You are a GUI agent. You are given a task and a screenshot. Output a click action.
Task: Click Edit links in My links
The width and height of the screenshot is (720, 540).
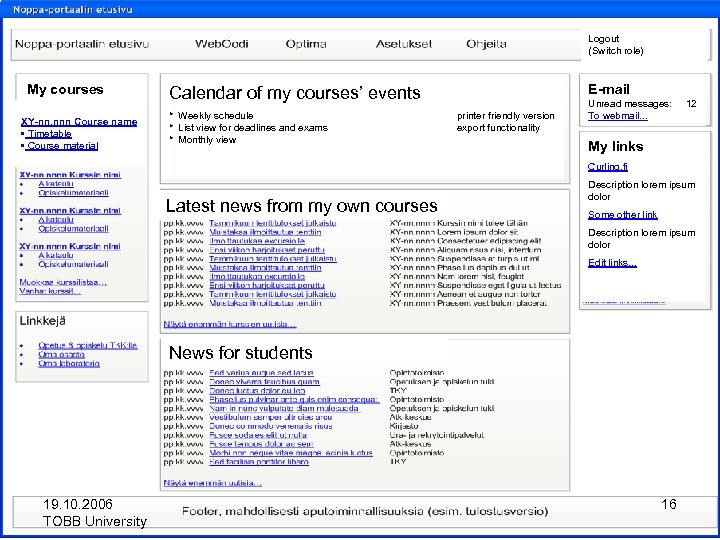(612, 263)
